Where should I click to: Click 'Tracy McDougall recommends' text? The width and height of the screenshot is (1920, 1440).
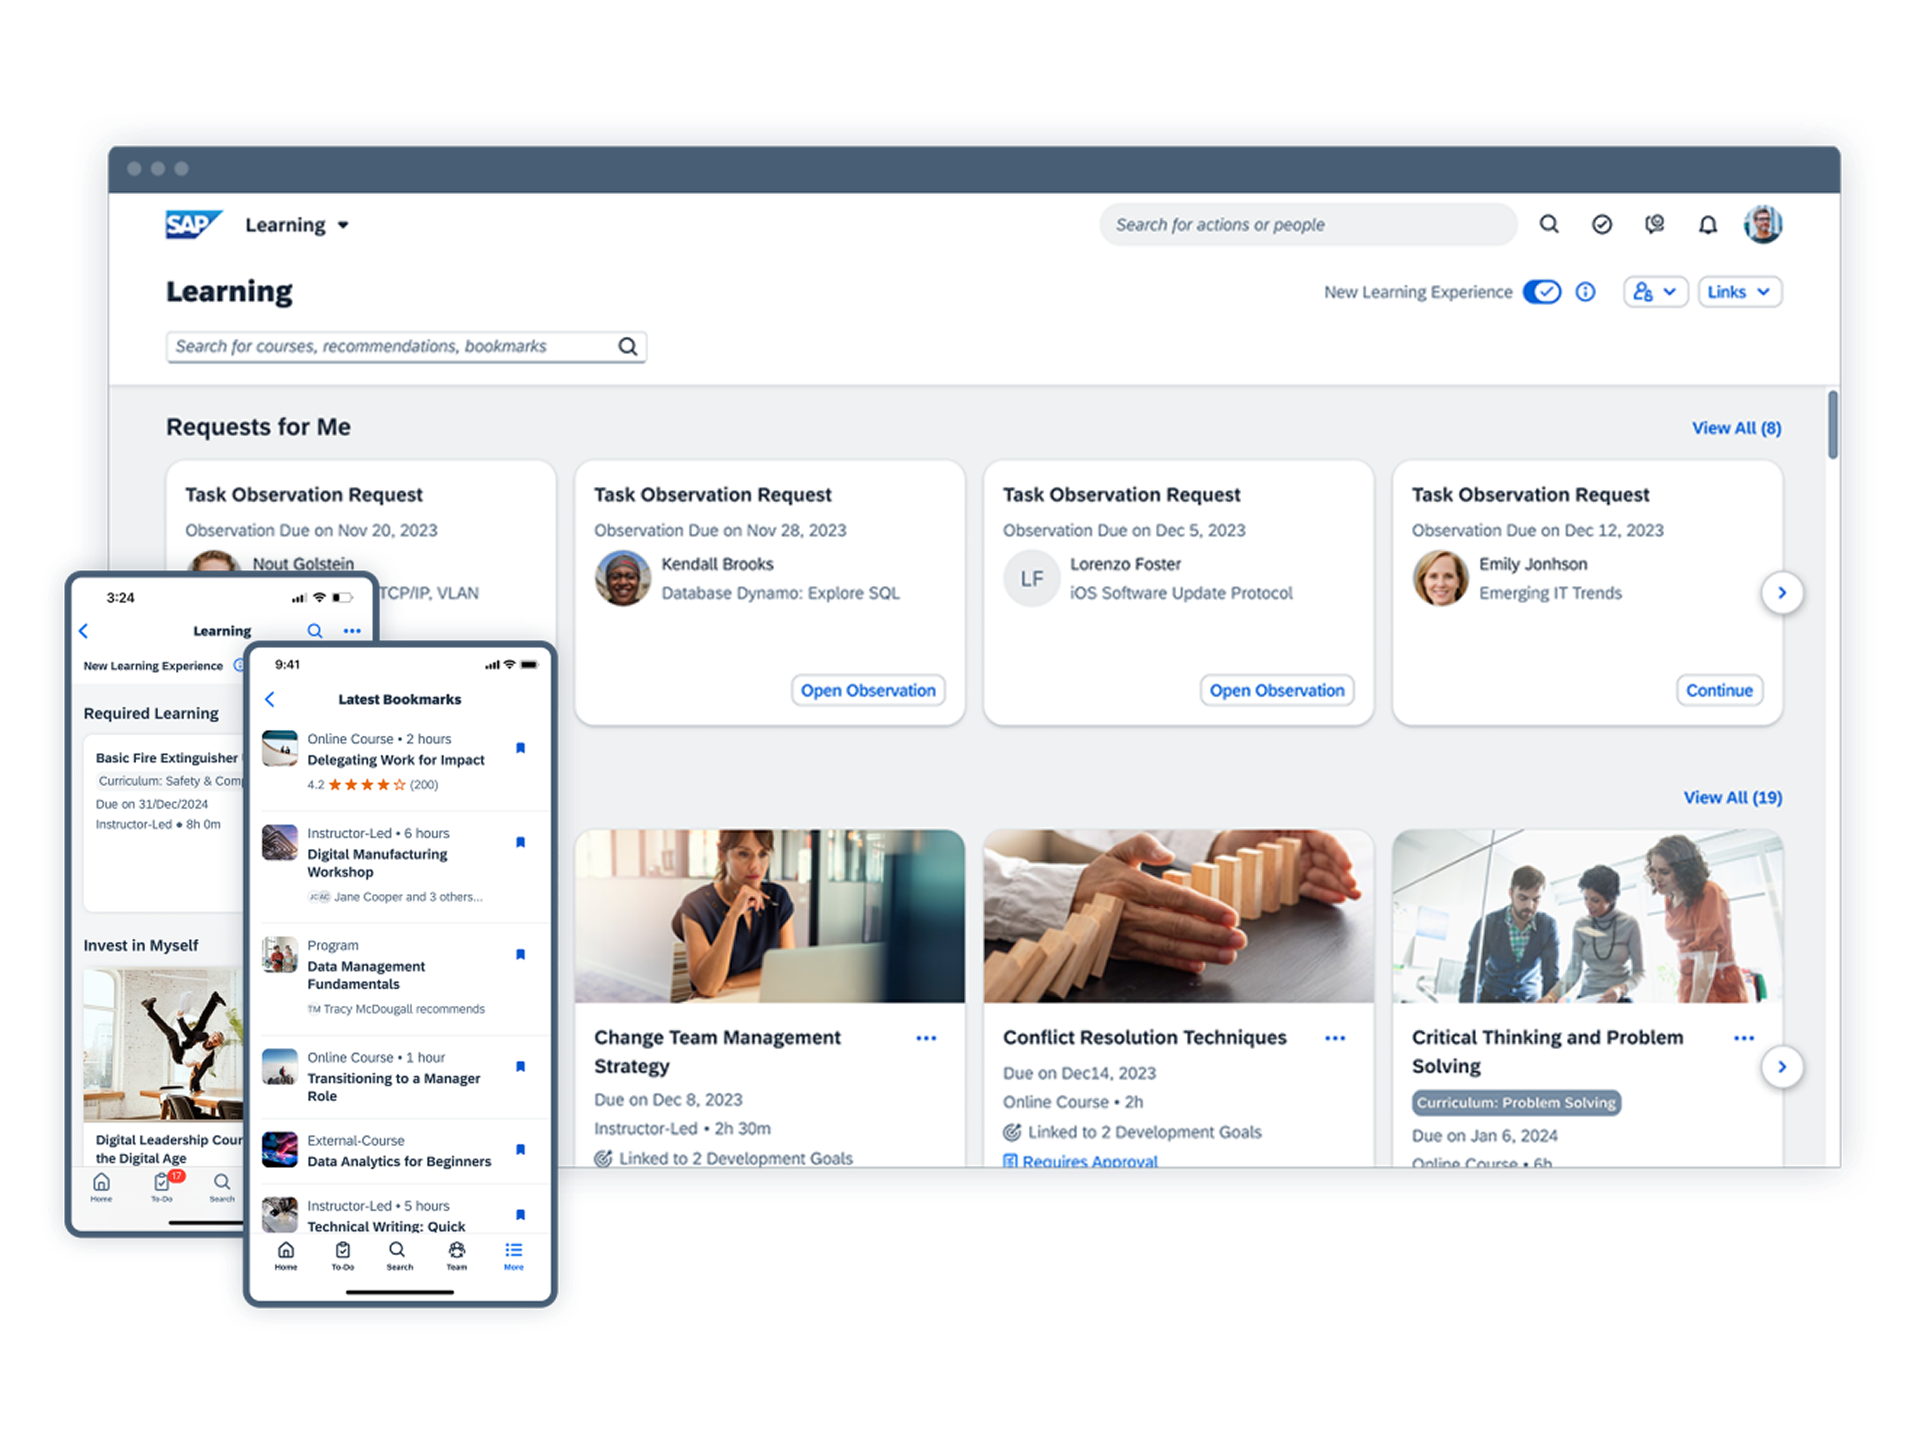(x=404, y=1009)
